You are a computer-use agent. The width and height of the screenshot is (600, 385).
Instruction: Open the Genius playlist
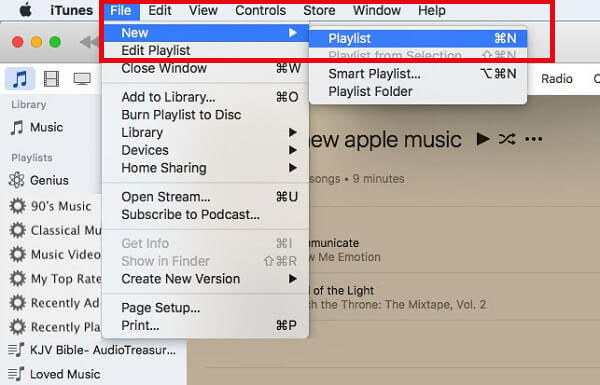[x=39, y=180]
